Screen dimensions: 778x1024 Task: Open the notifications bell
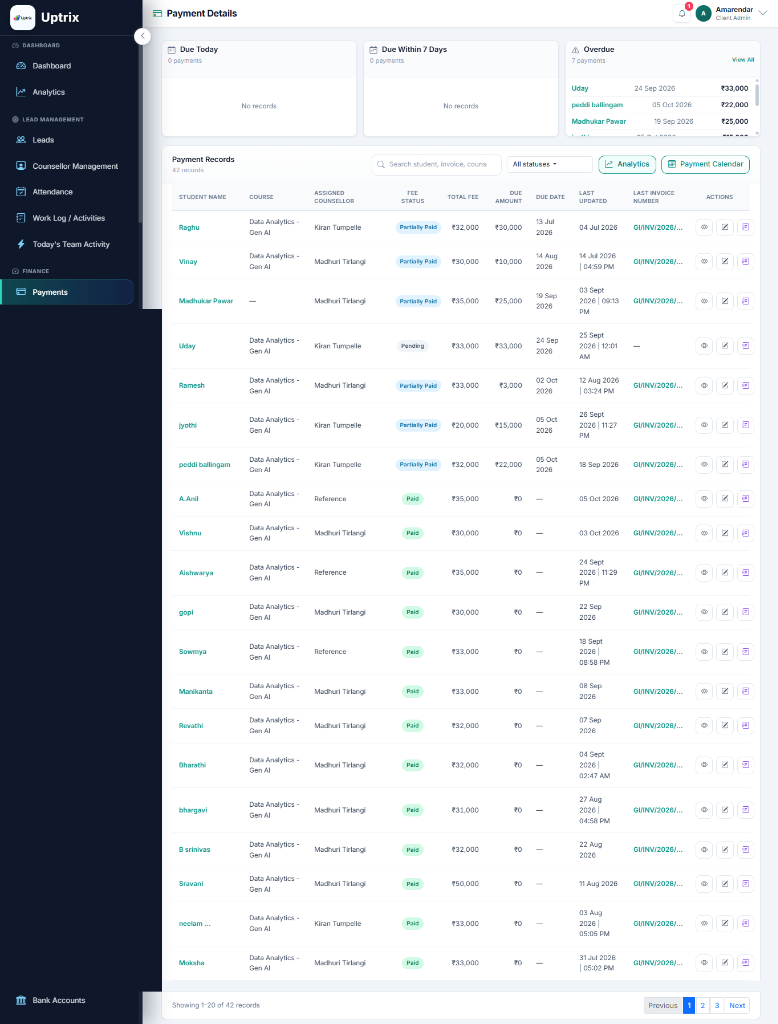(x=682, y=13)
